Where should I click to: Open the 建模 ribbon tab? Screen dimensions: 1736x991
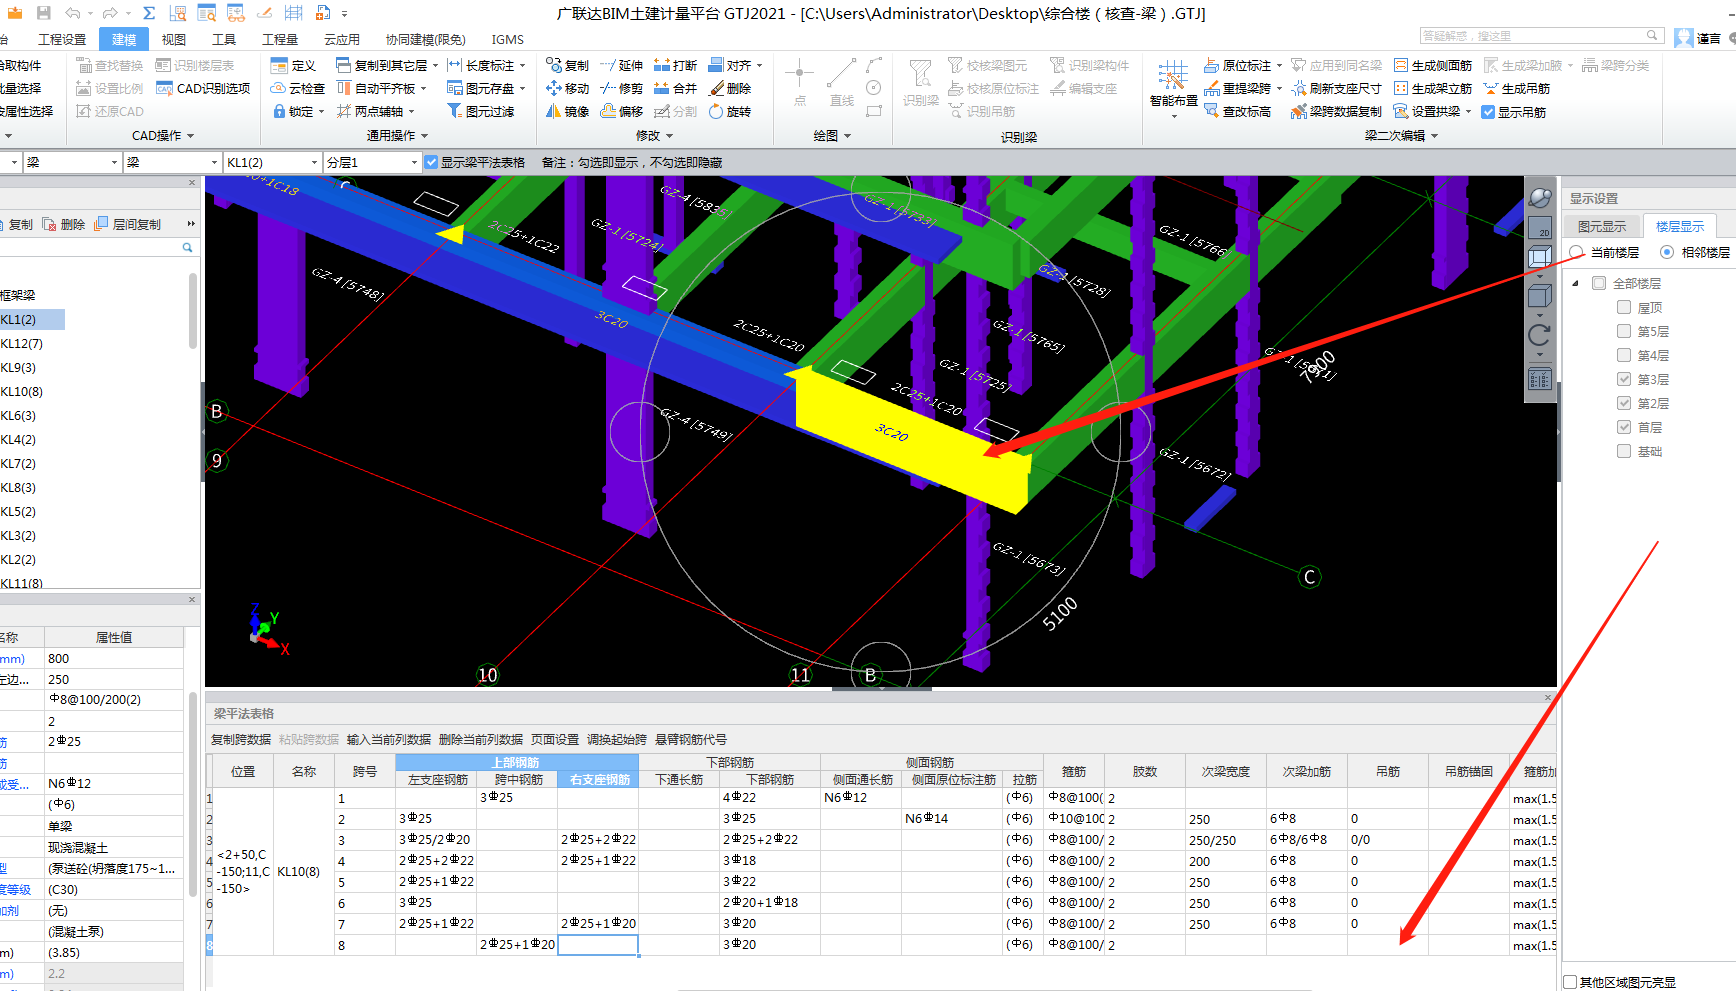pos(124,39)
